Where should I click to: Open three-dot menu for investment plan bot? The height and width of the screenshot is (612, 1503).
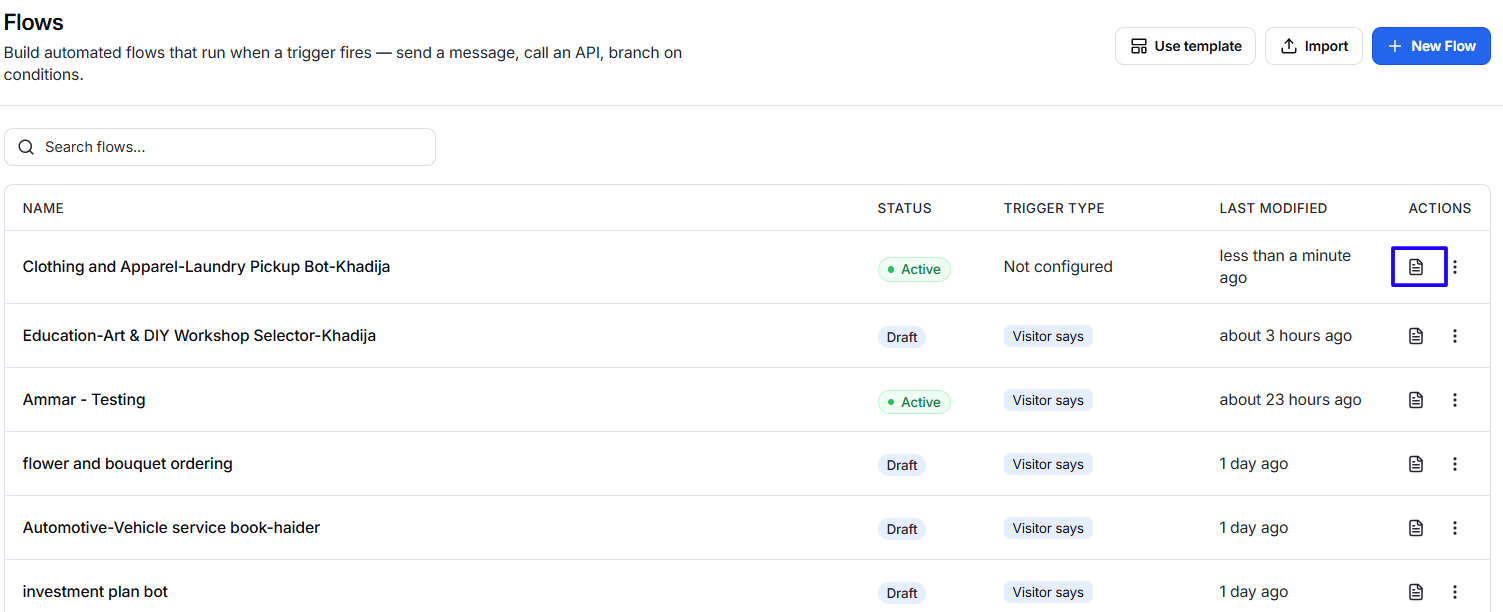click(x=1455, y=592)
